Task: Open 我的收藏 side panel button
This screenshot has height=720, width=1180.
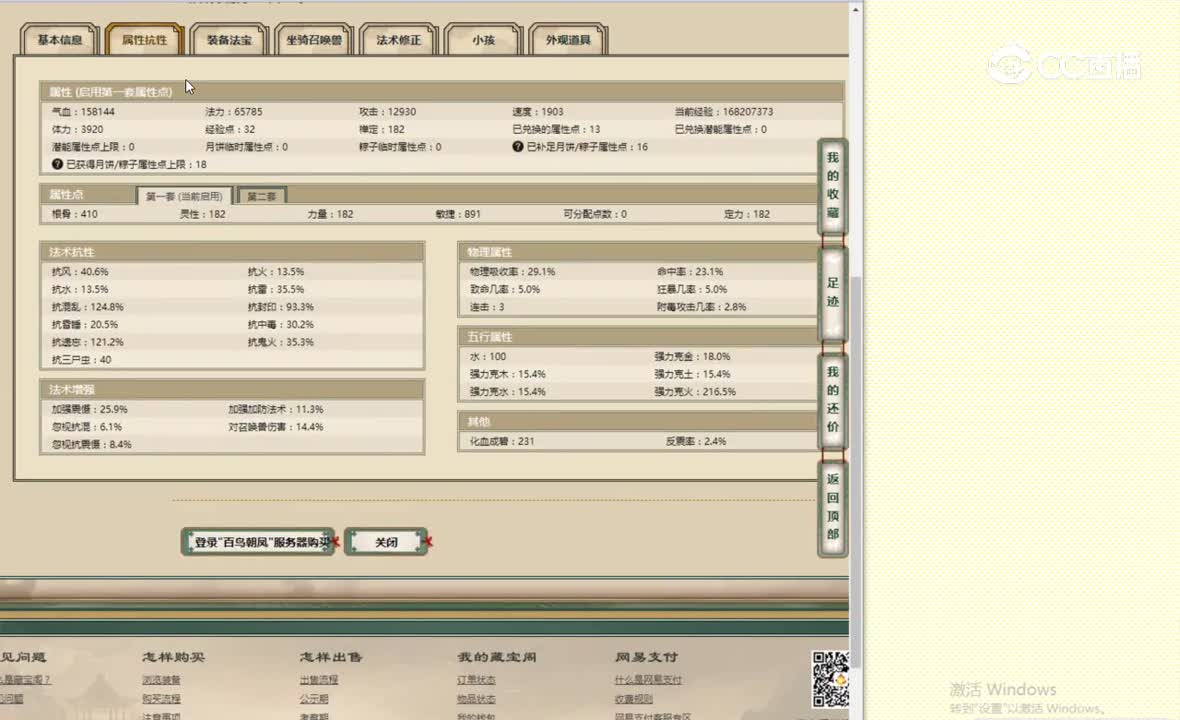Action: click(832, 185)
